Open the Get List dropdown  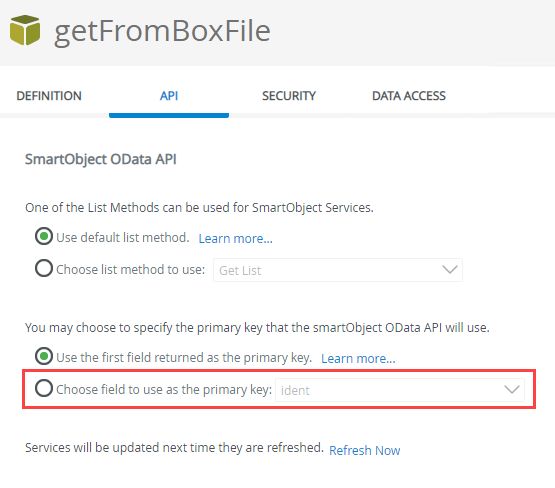338,270
